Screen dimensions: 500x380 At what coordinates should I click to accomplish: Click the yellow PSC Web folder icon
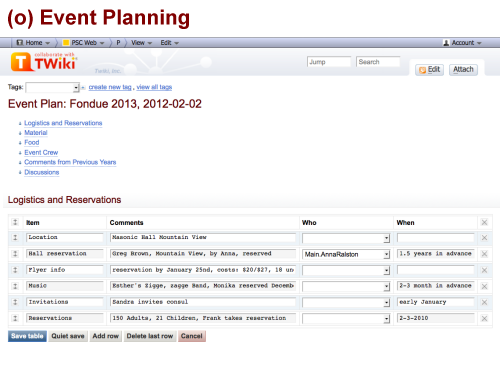point(66,43)
